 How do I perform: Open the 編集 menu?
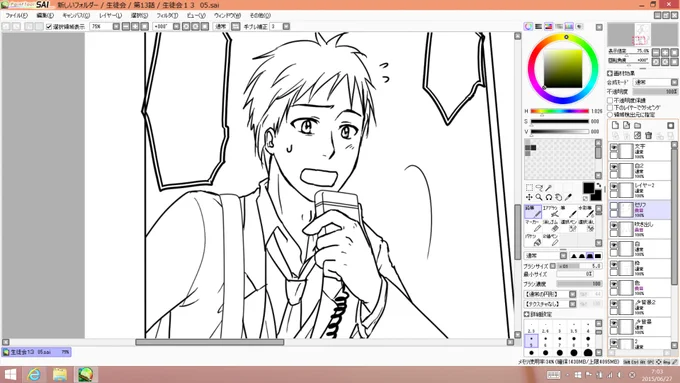click(x=45, y=15)
